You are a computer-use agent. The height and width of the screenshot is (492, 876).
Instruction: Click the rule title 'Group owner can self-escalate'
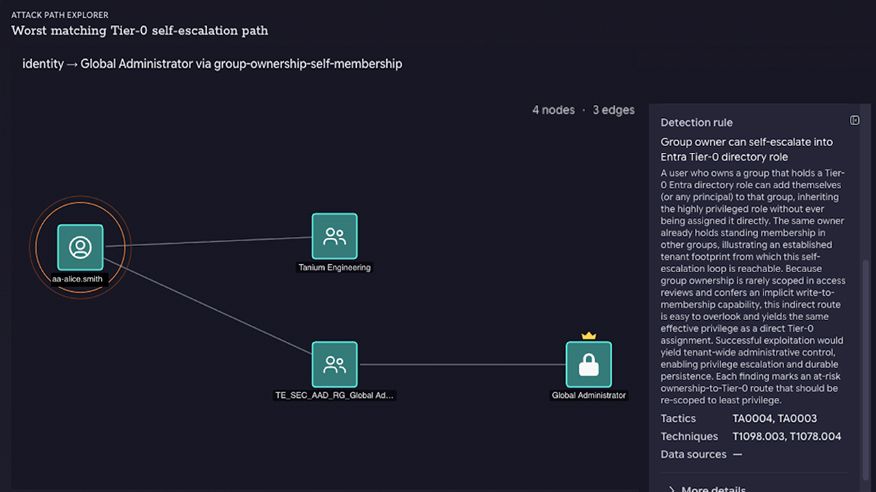(746, 149)
